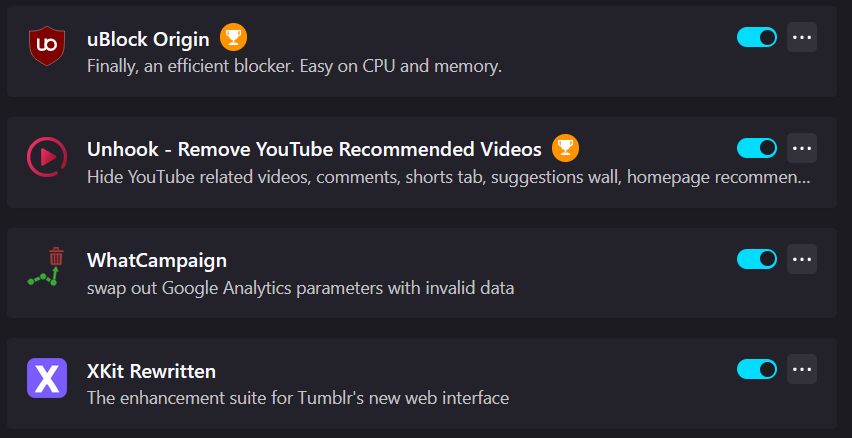The width and height of the screenshot is (852, 438).
Task: Select the XKit Rewritten title text
Action: pyautogui.click(x=151, y=372)
